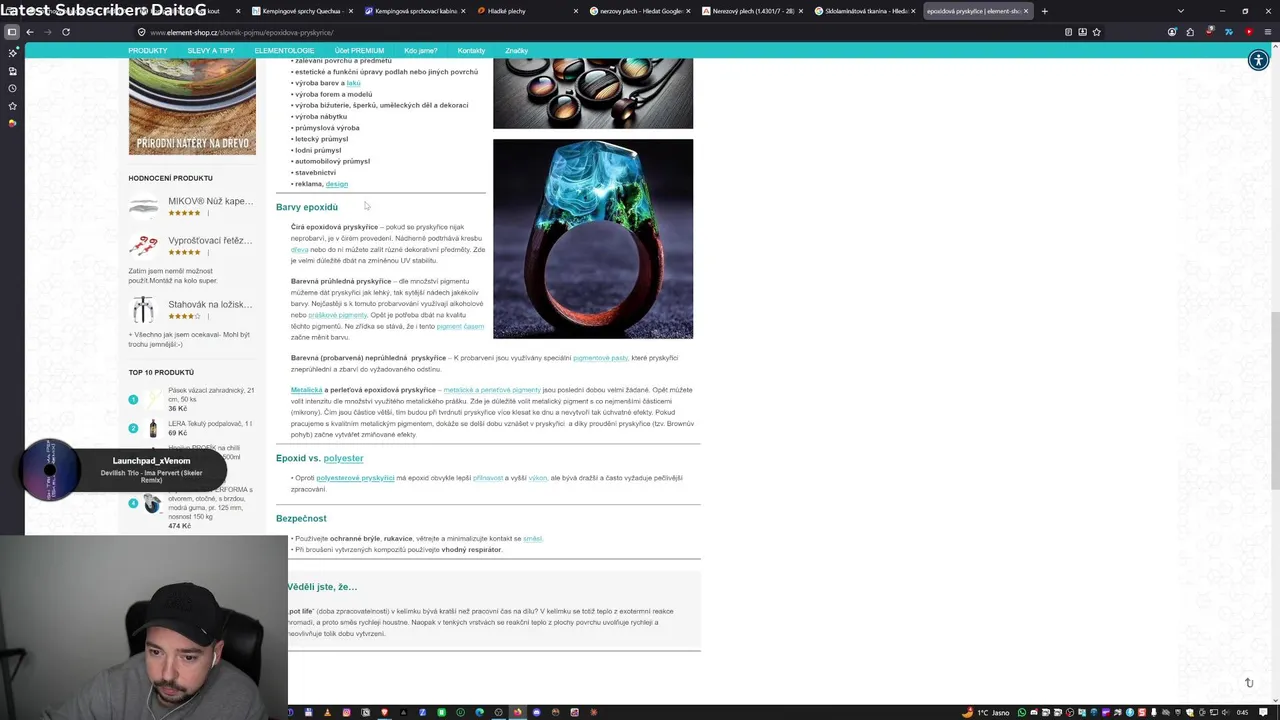
Task: Follow the 'design' link after reklama
Action: pos(337,184)
